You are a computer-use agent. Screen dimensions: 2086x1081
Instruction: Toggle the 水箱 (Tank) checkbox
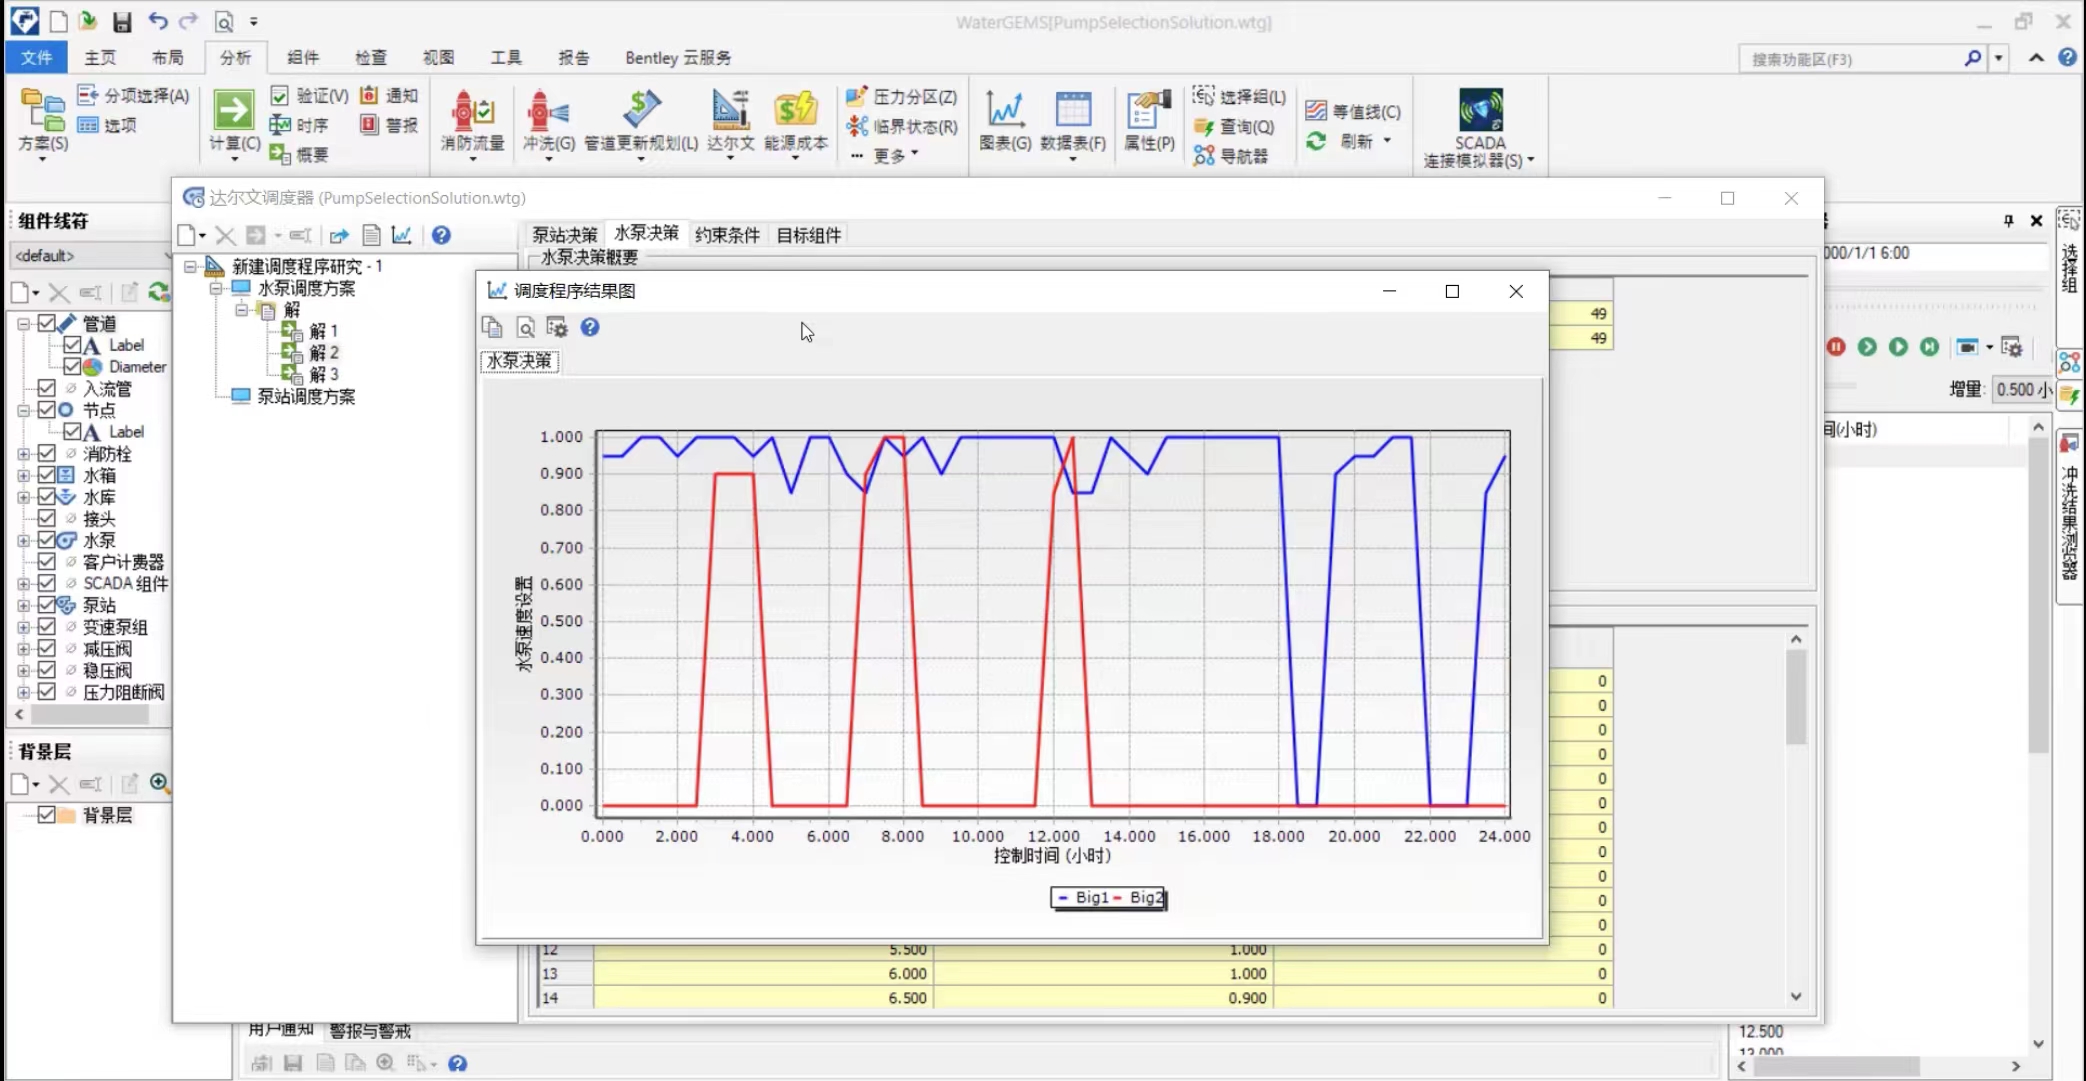click(46, 475)
